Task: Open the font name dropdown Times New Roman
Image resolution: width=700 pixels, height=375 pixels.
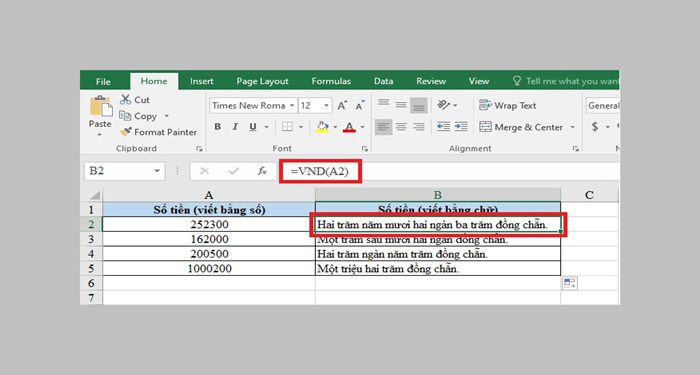Action: 292,106
